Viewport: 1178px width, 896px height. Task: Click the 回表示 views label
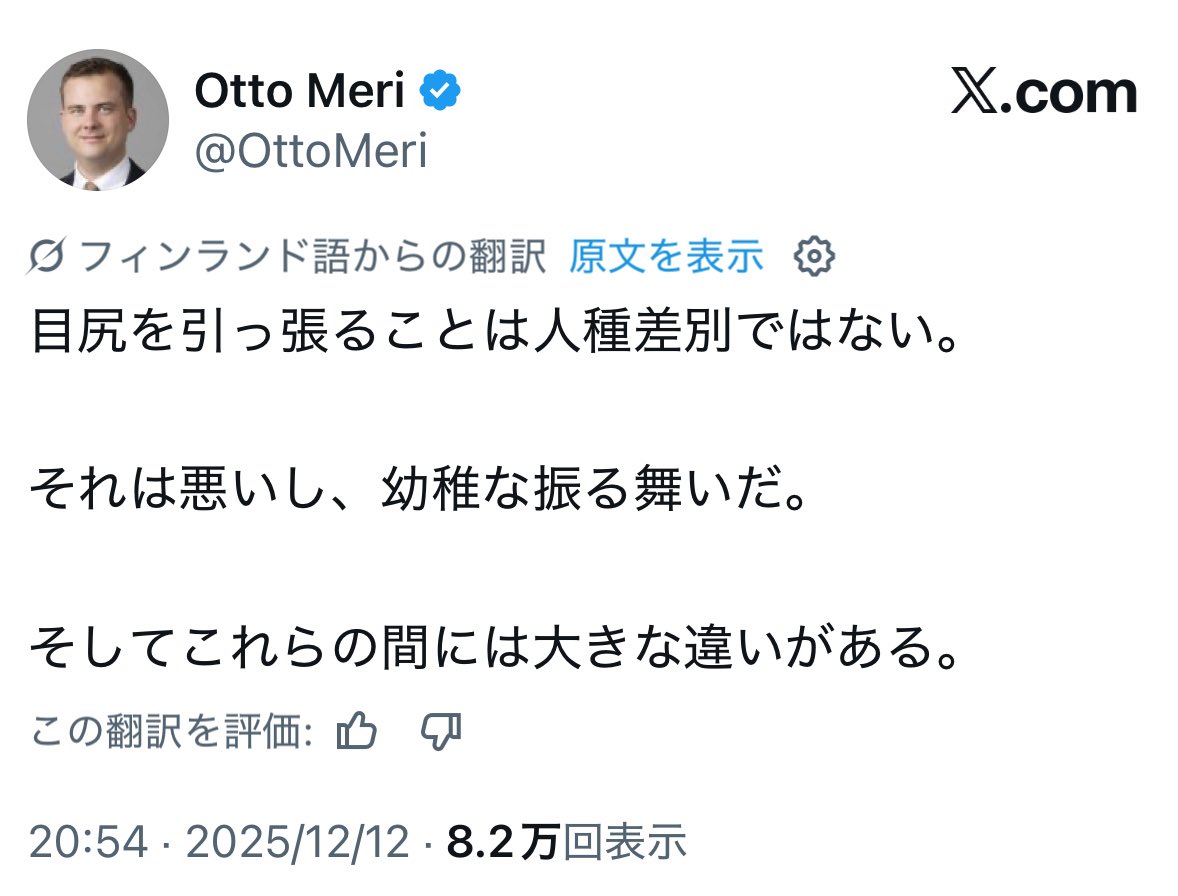(625, 843)
